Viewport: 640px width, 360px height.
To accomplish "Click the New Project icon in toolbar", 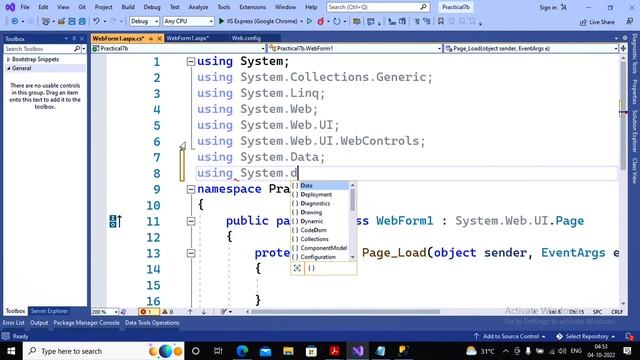I will 46,21.
